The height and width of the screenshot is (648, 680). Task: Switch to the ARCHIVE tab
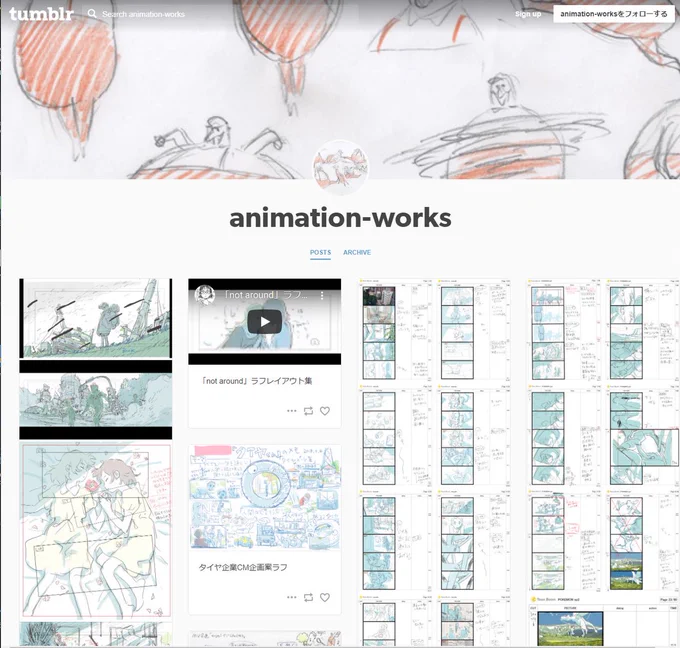357,252
